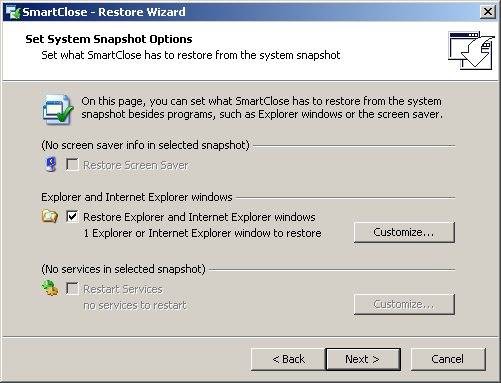This screenshot has height=383, width=501.
Task: Click the screen saver monitor icon
Action: 50,165
